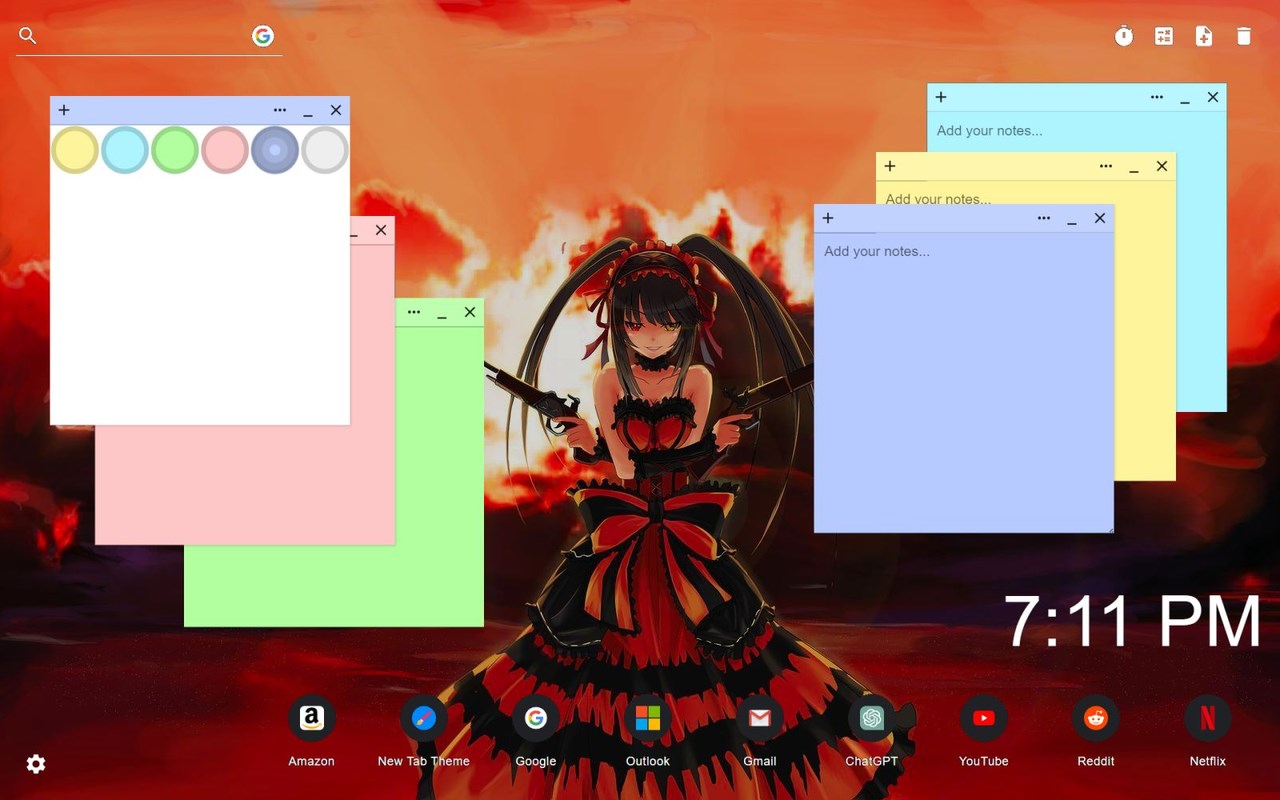Image resolution: width=1280 pixels, height=800 pixels.
Task: Open the three-dot menu on the cyan note
Action: point(1157,97)
